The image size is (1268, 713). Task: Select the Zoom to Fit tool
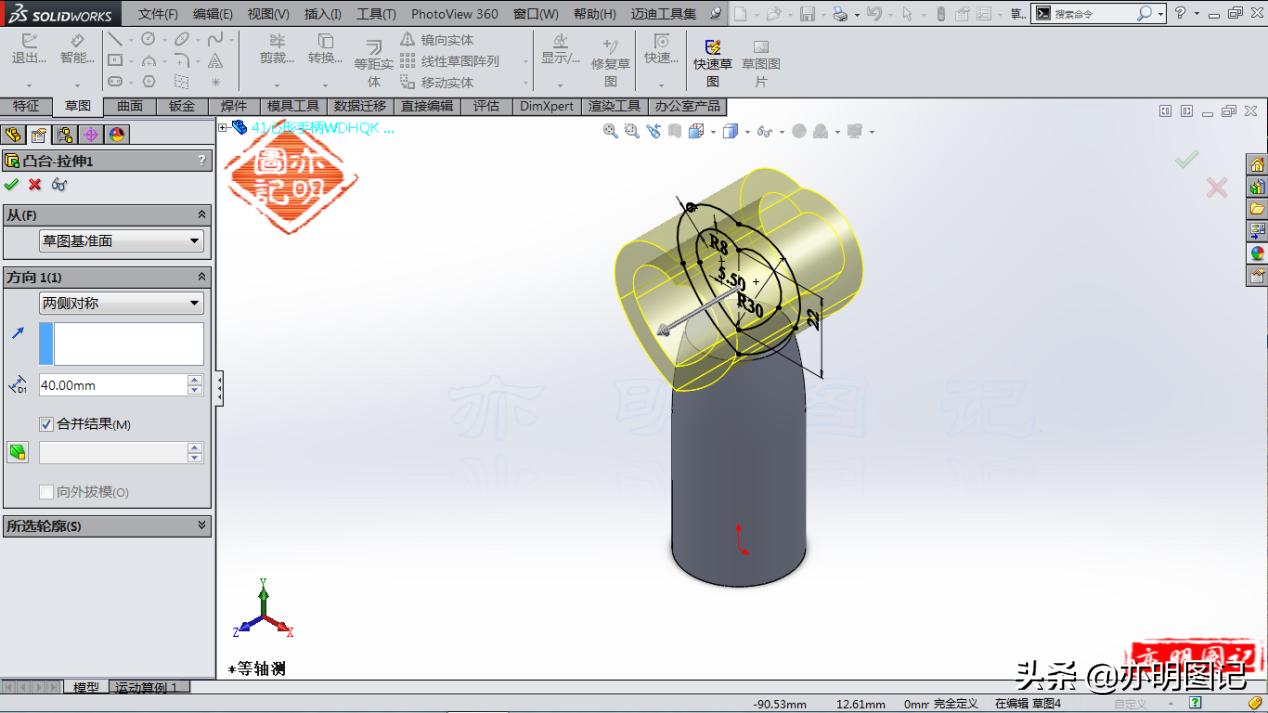point(610,130)
